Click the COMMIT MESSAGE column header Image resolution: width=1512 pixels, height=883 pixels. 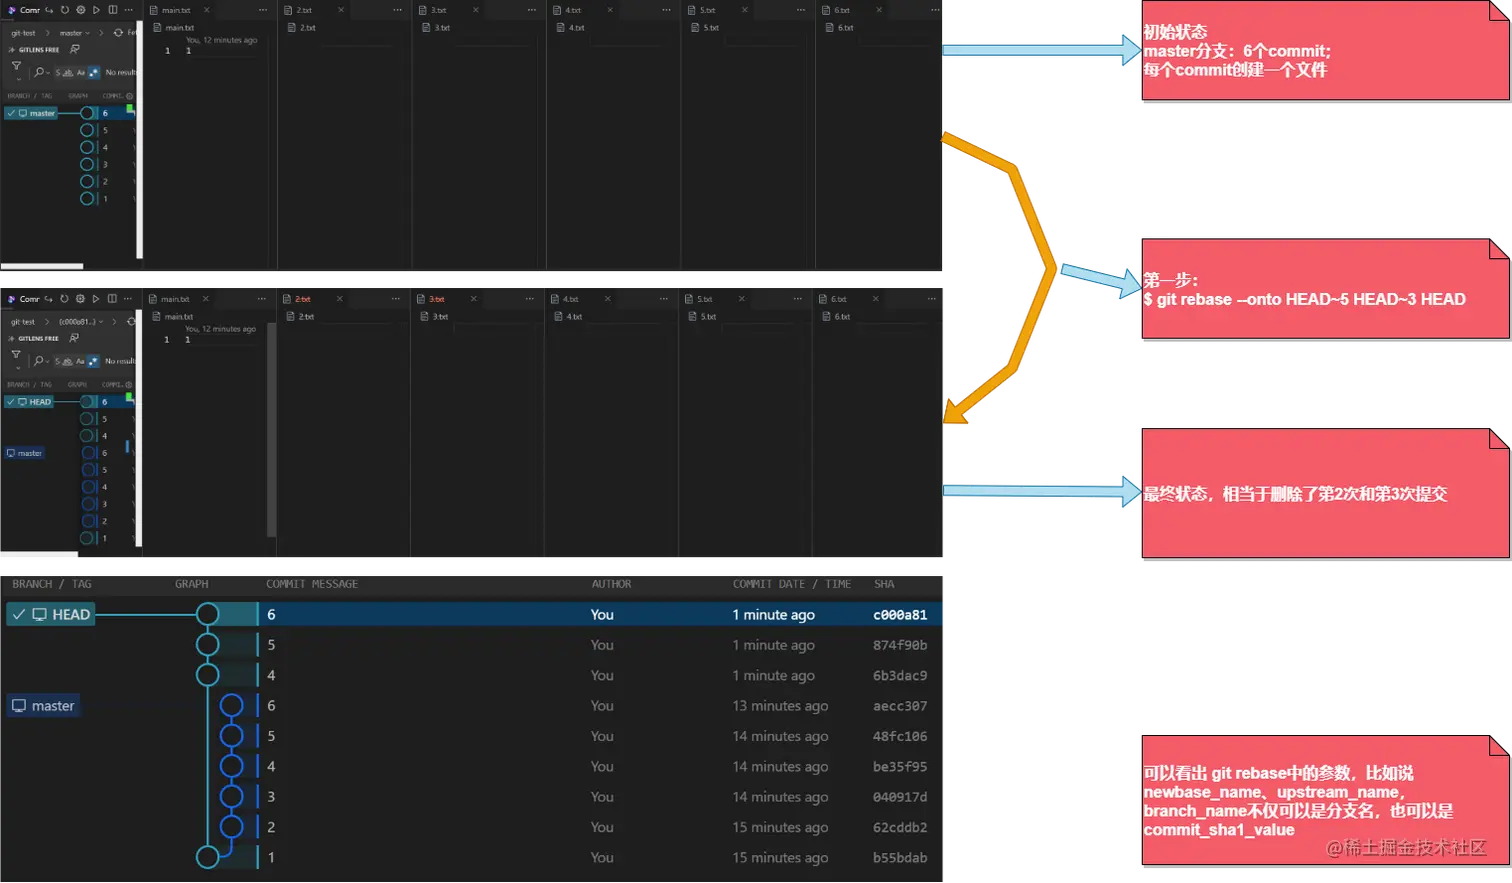(x=312, y=584)
